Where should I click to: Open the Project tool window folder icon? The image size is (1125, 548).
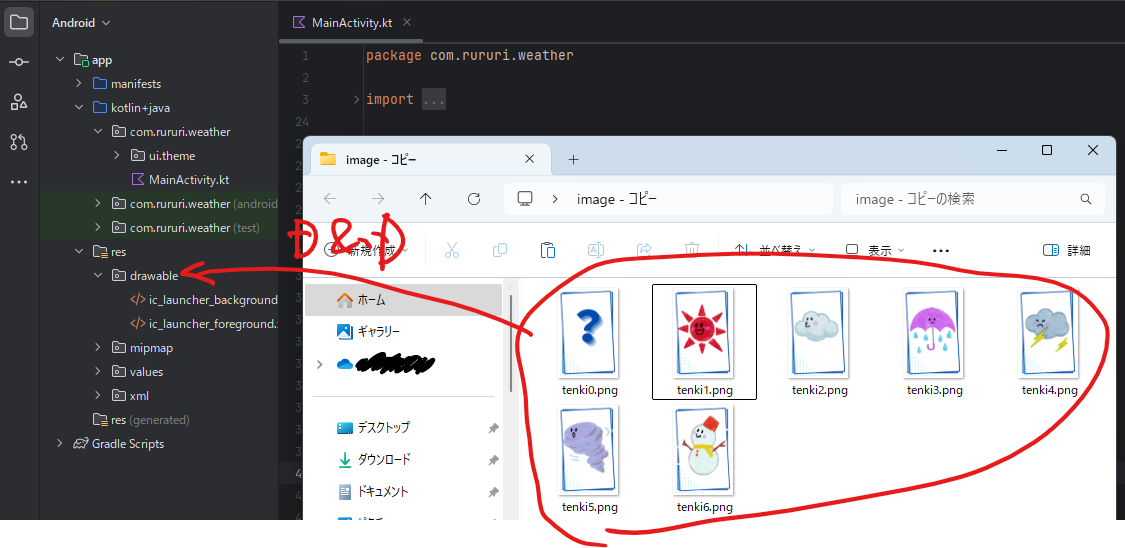coord(19,22)
